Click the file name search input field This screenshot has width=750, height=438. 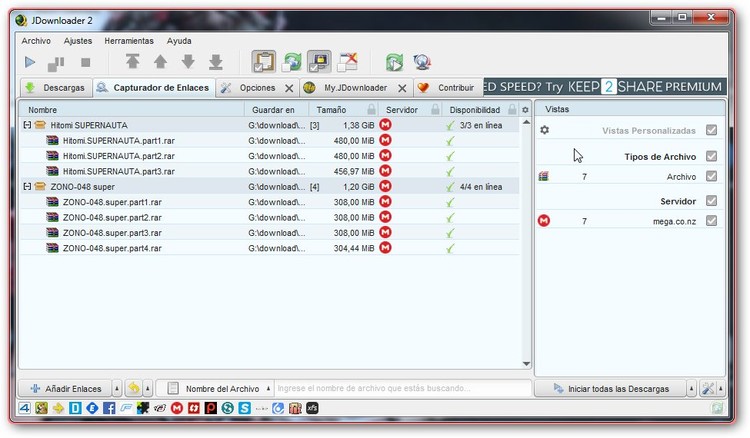pyautogui.click(x=403, y=388)
